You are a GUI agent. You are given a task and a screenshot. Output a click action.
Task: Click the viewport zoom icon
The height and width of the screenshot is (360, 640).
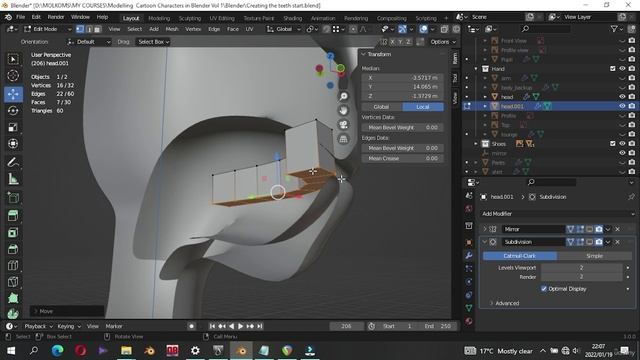pos(344,96)
